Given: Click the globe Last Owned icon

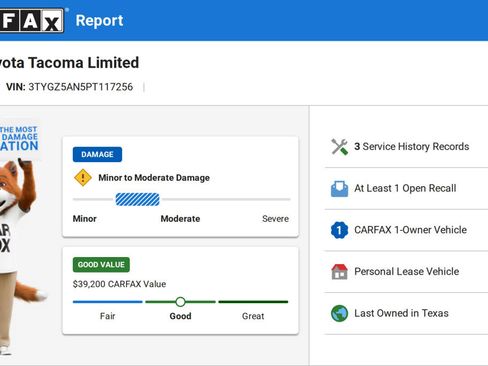Looking at the screenshot, I should [340, 313].
